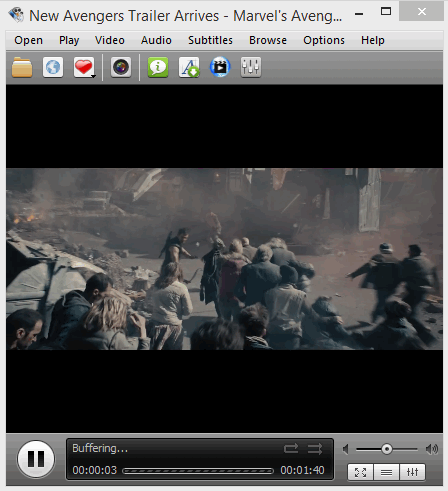The width and height of the screenshot is (448, 491).
Task: Open the Subtitles menu
Action: (210, 40)
